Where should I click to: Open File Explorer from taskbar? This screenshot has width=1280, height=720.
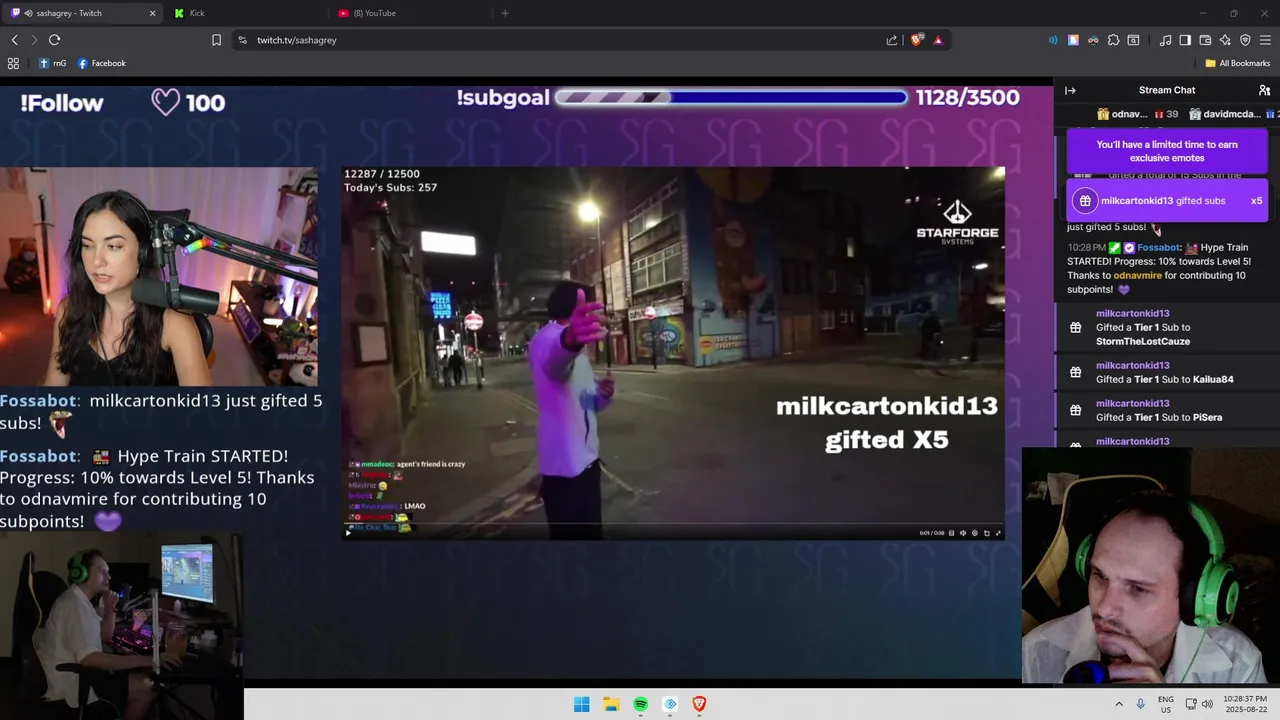611,704
